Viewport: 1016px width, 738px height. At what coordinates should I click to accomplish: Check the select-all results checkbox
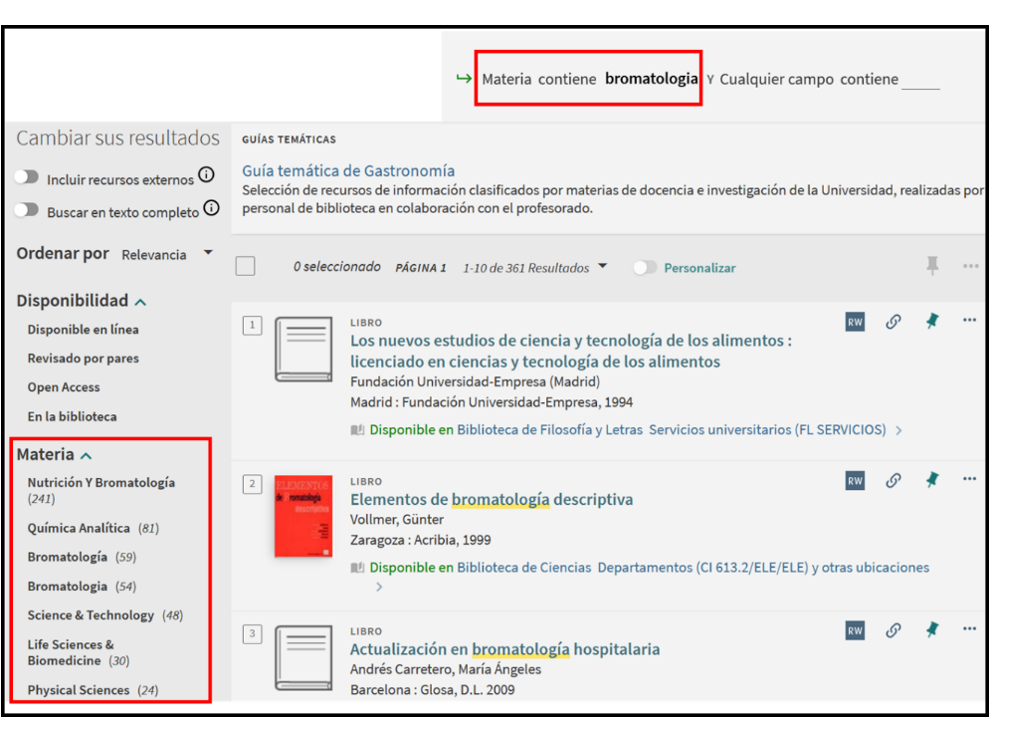click(245, 266)
